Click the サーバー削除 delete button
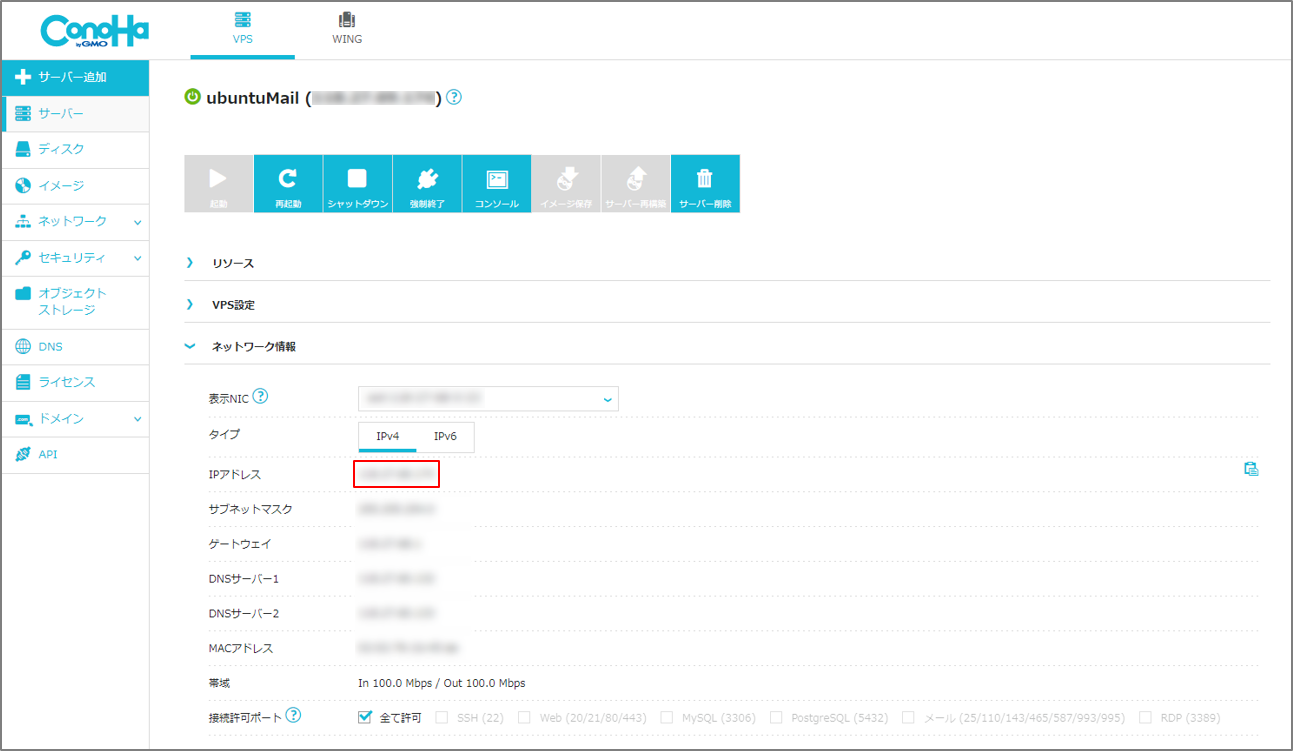 [x=705, y=183]
